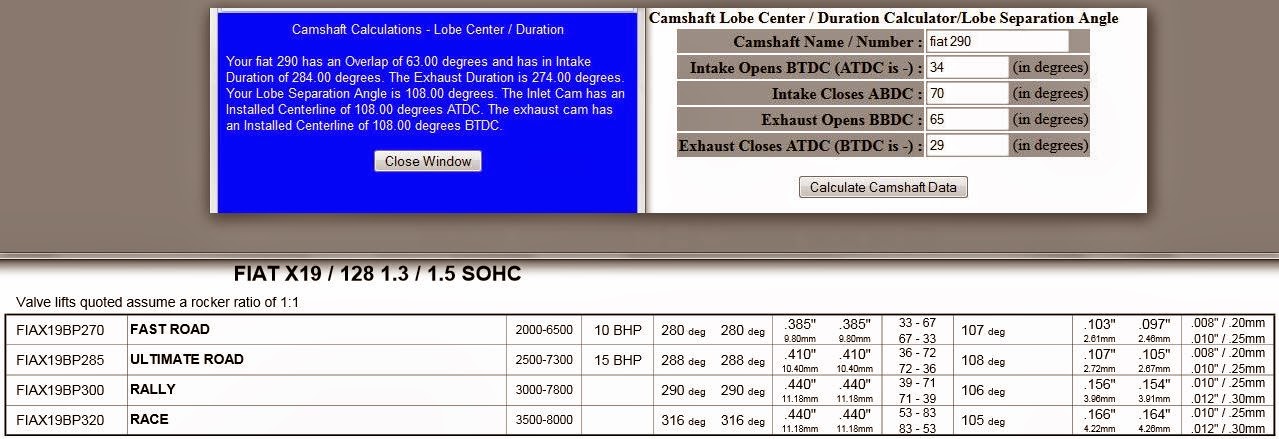
Task: Select the FIAX19BP300 part number cell
Action: [67, 389]
